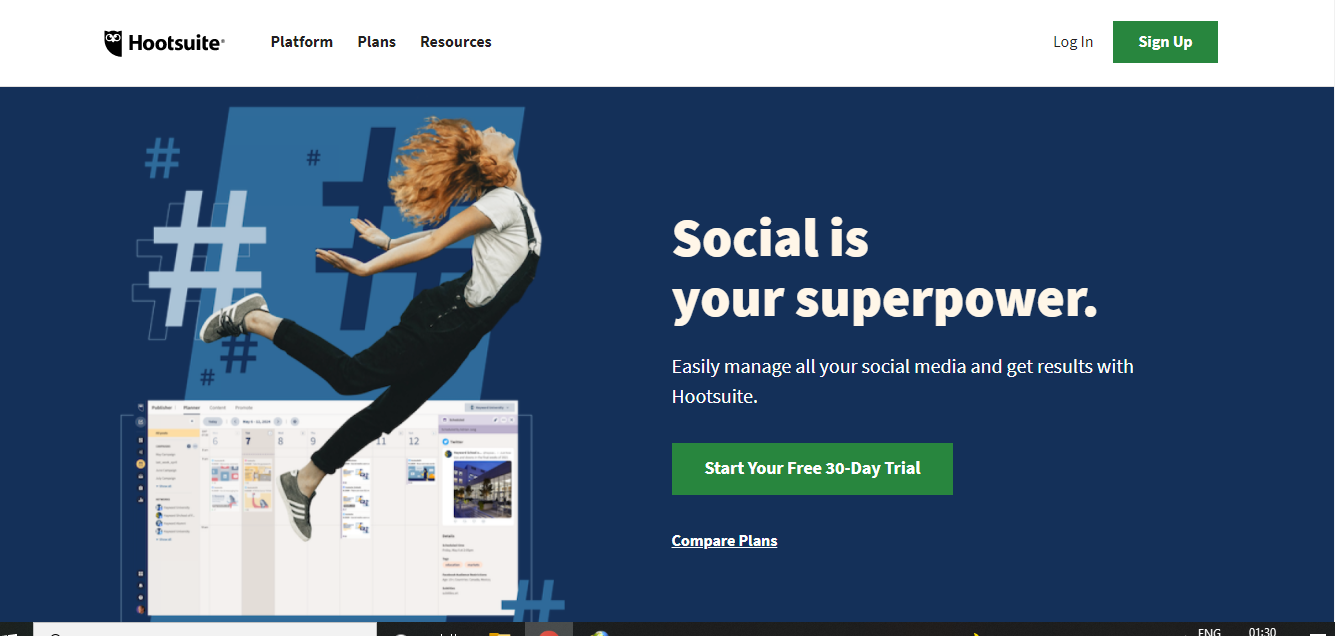
Task: Click the Twitter bird icon in dashboard preview
Action: point(446,442)
